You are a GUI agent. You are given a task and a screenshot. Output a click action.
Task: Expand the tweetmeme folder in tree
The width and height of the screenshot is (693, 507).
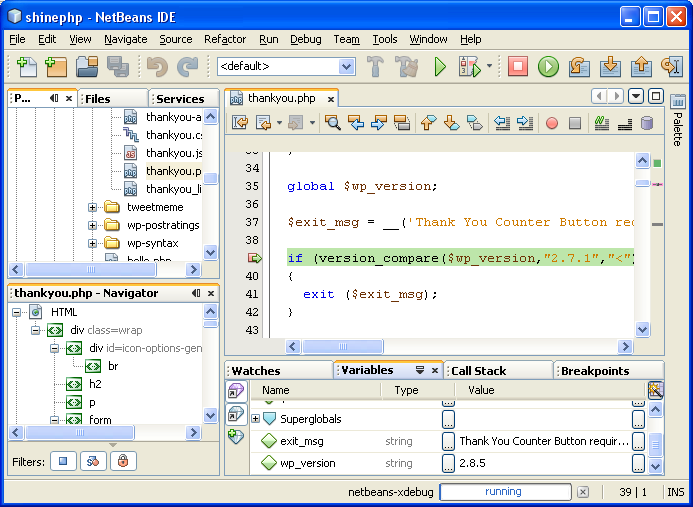tap(93, 207)
